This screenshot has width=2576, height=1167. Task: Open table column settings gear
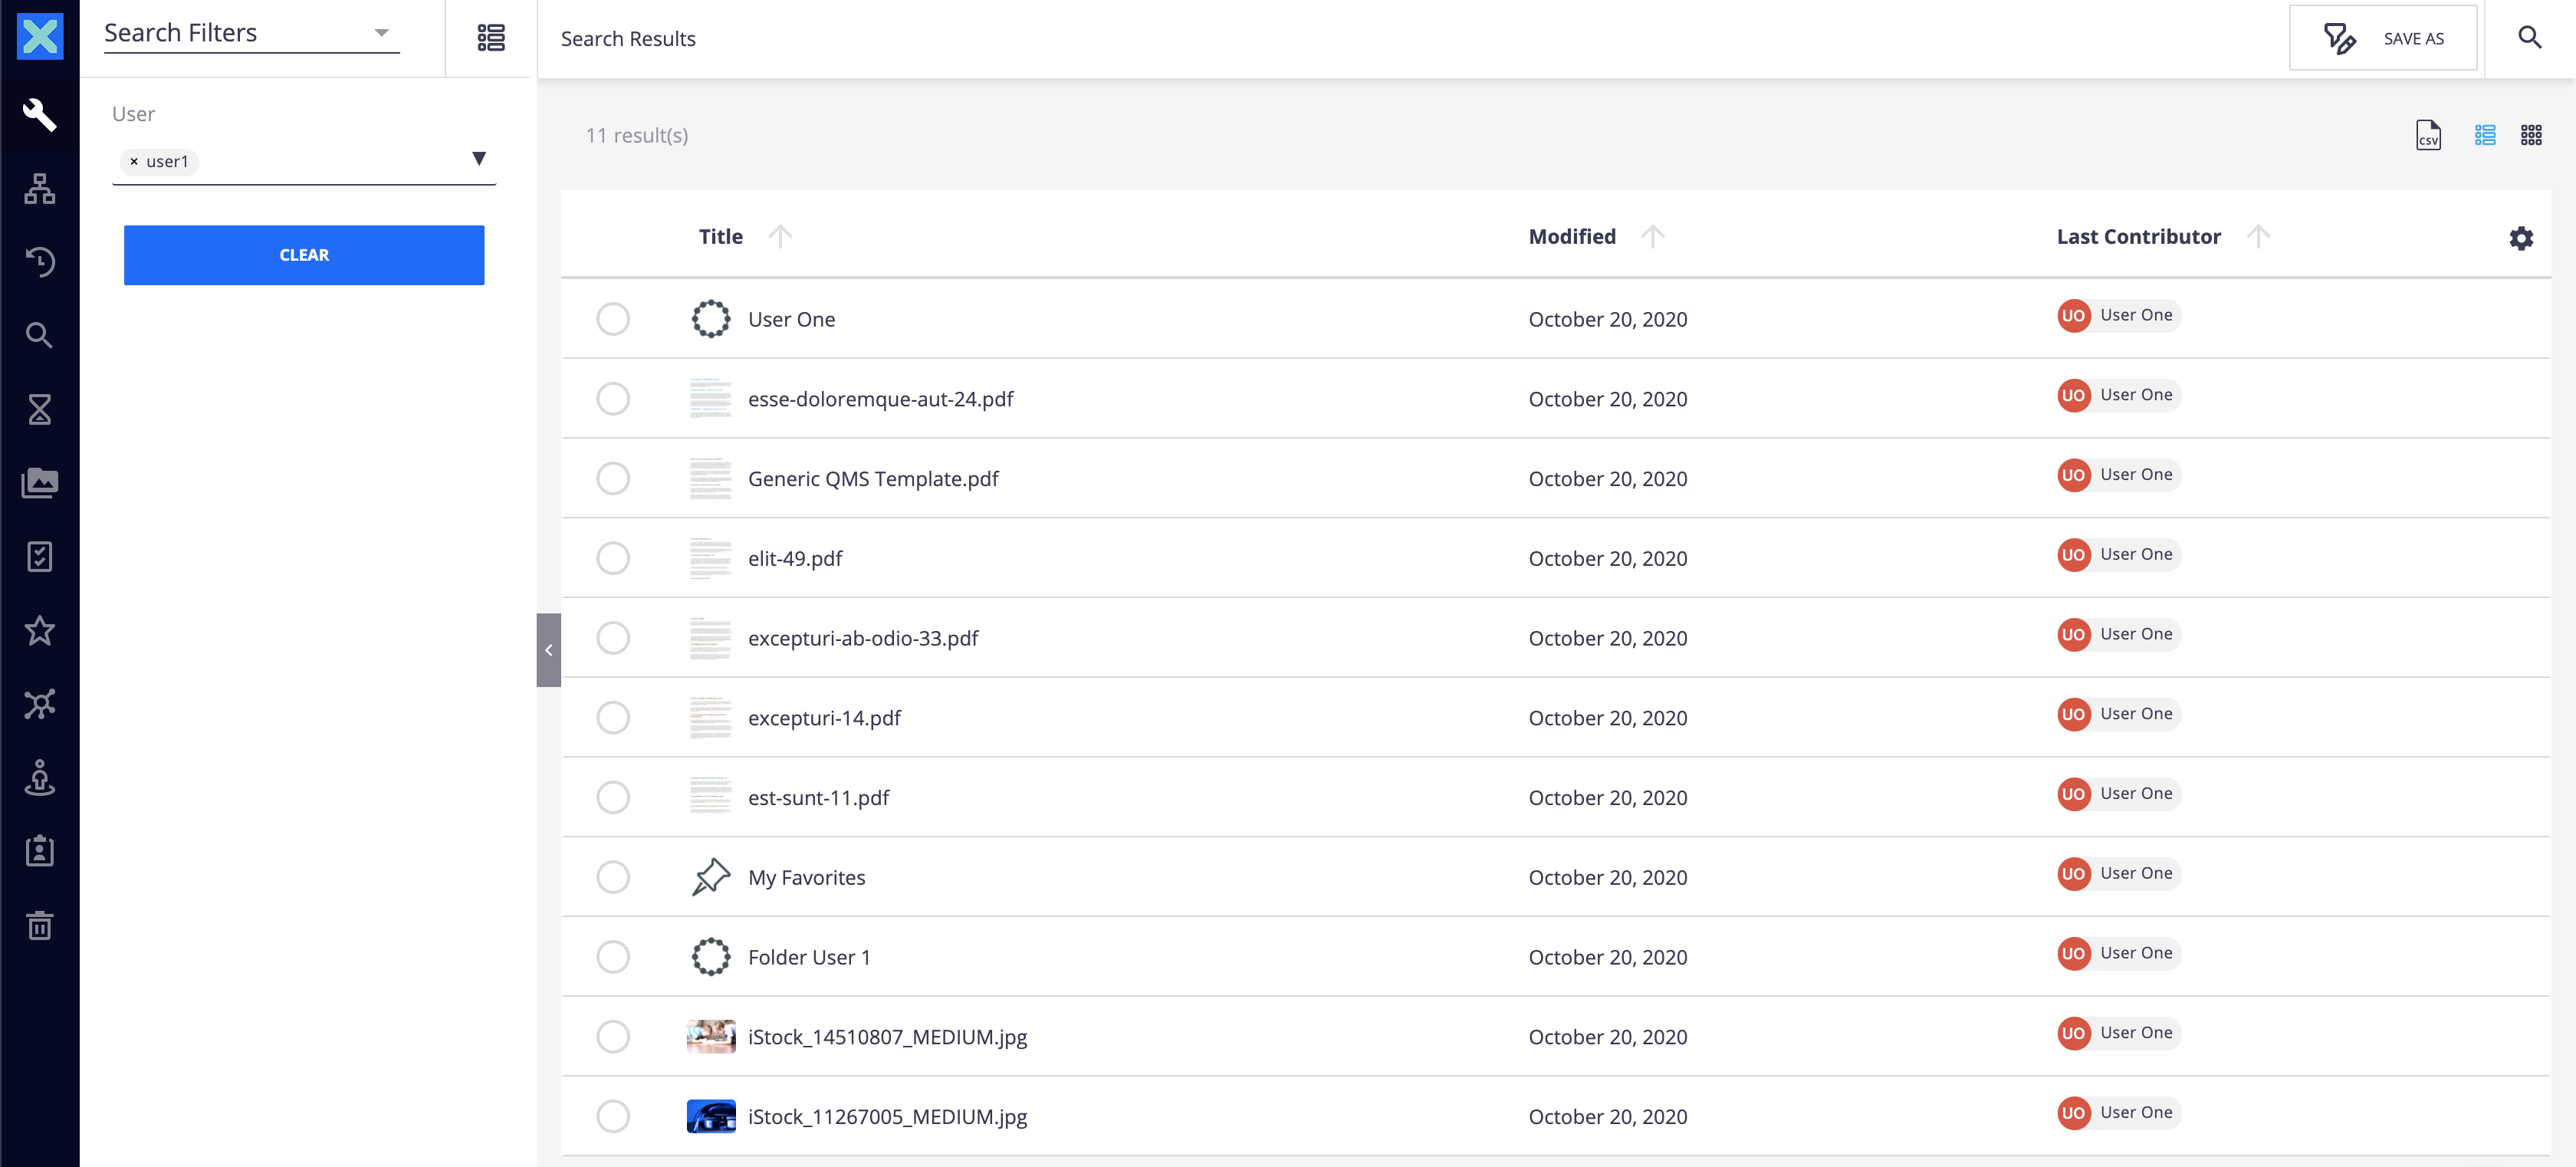coord(2521,238)
